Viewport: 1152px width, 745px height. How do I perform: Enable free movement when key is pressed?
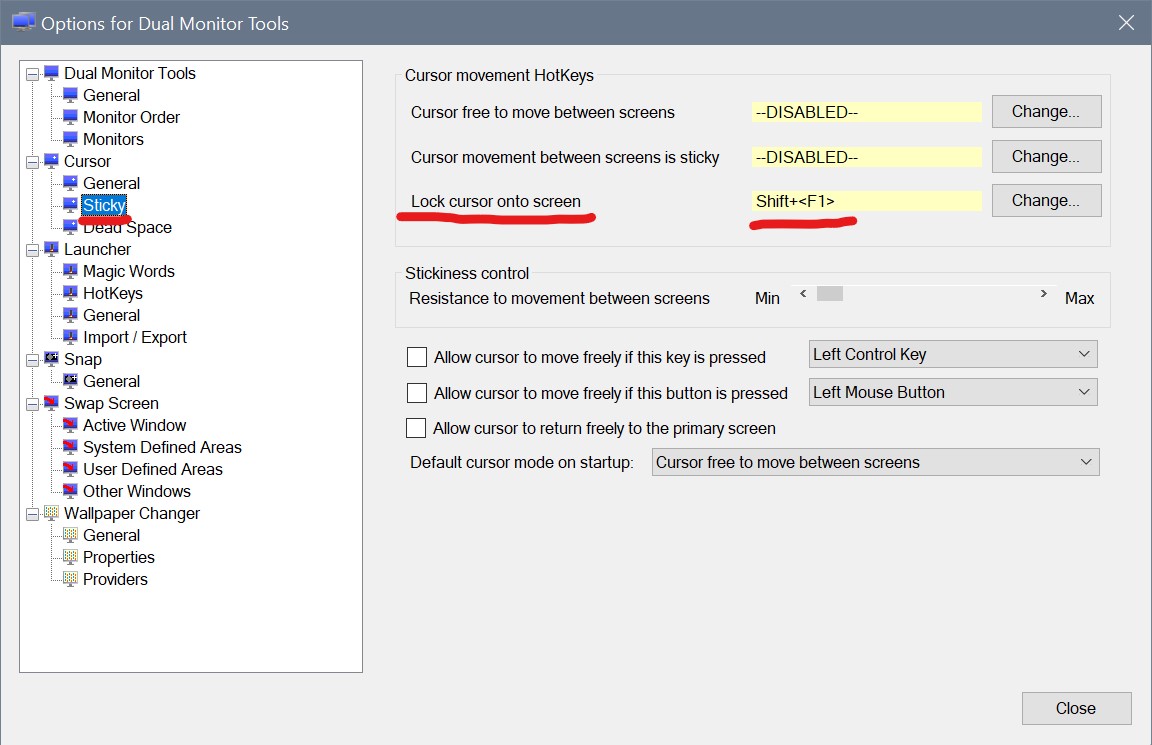point(417,357)
